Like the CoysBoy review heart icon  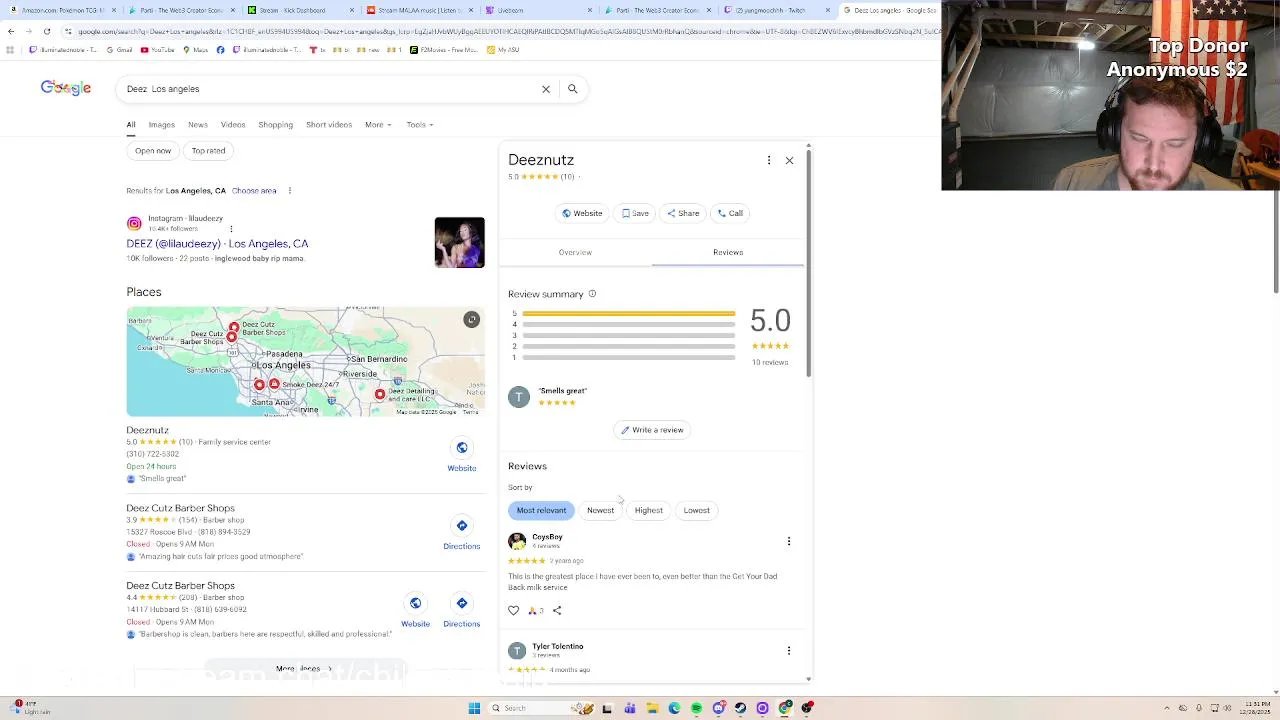tap(514, 610)
